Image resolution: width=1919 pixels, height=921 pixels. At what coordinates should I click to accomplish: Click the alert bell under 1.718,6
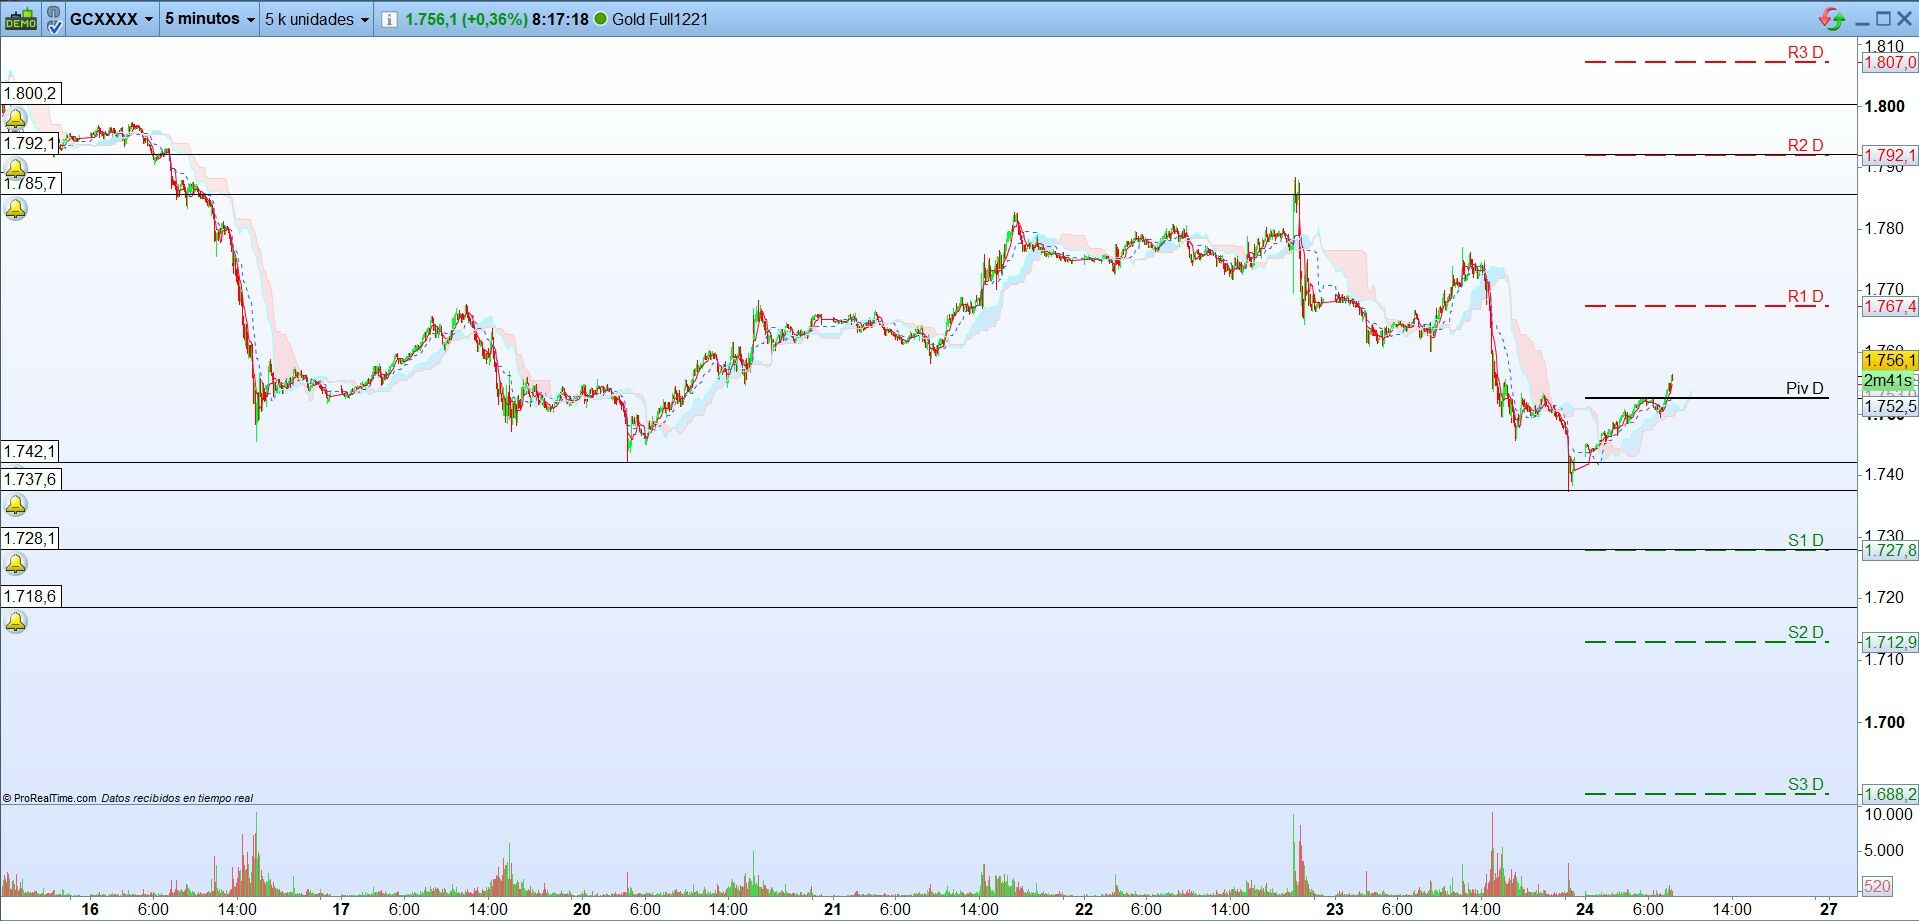[x=16, y=622]
